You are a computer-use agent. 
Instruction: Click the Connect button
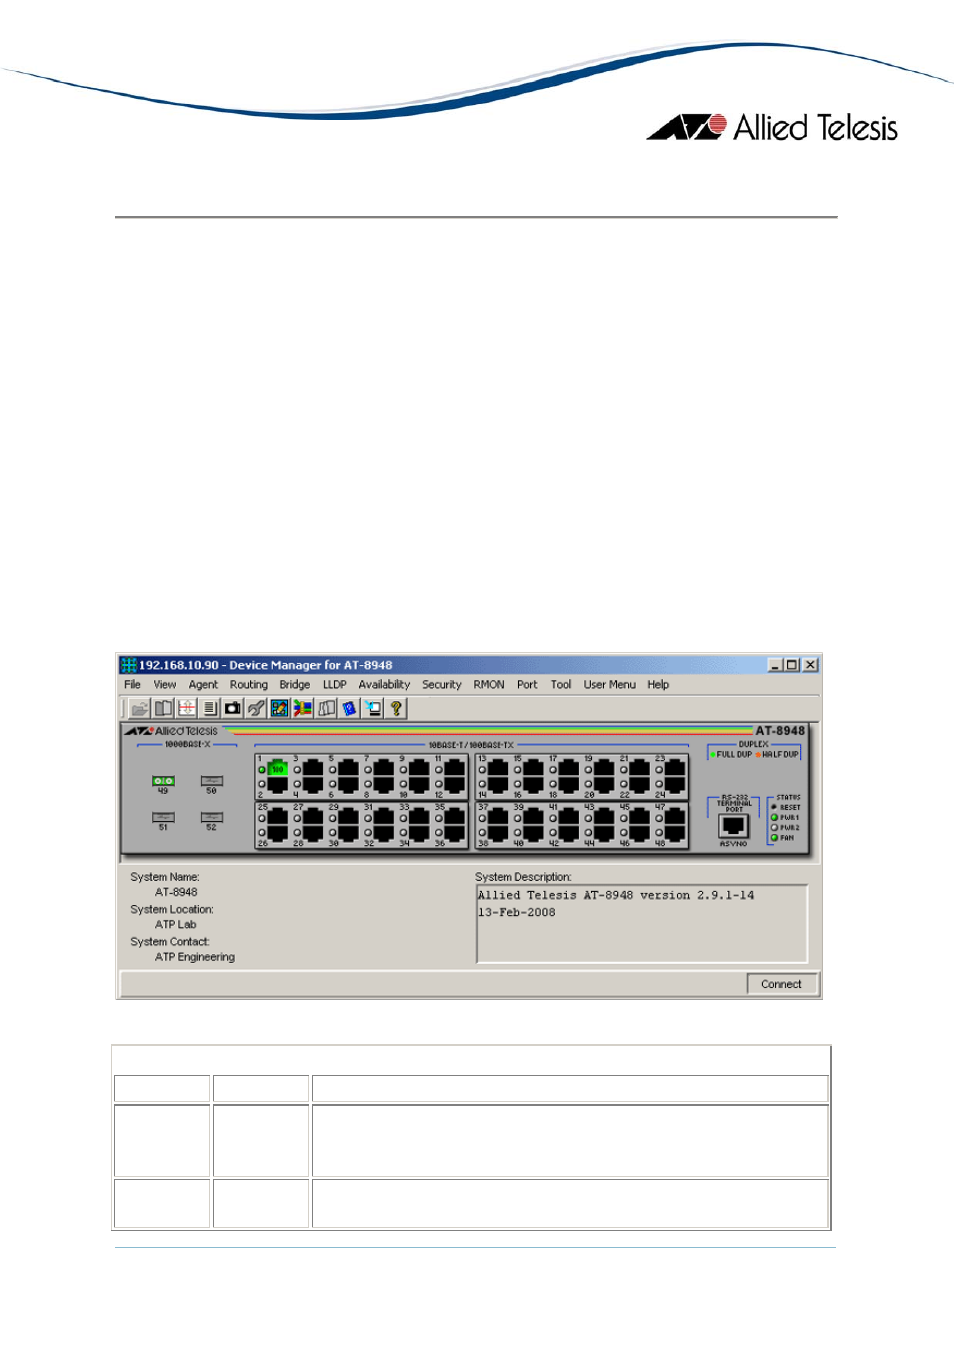[782, 984]
